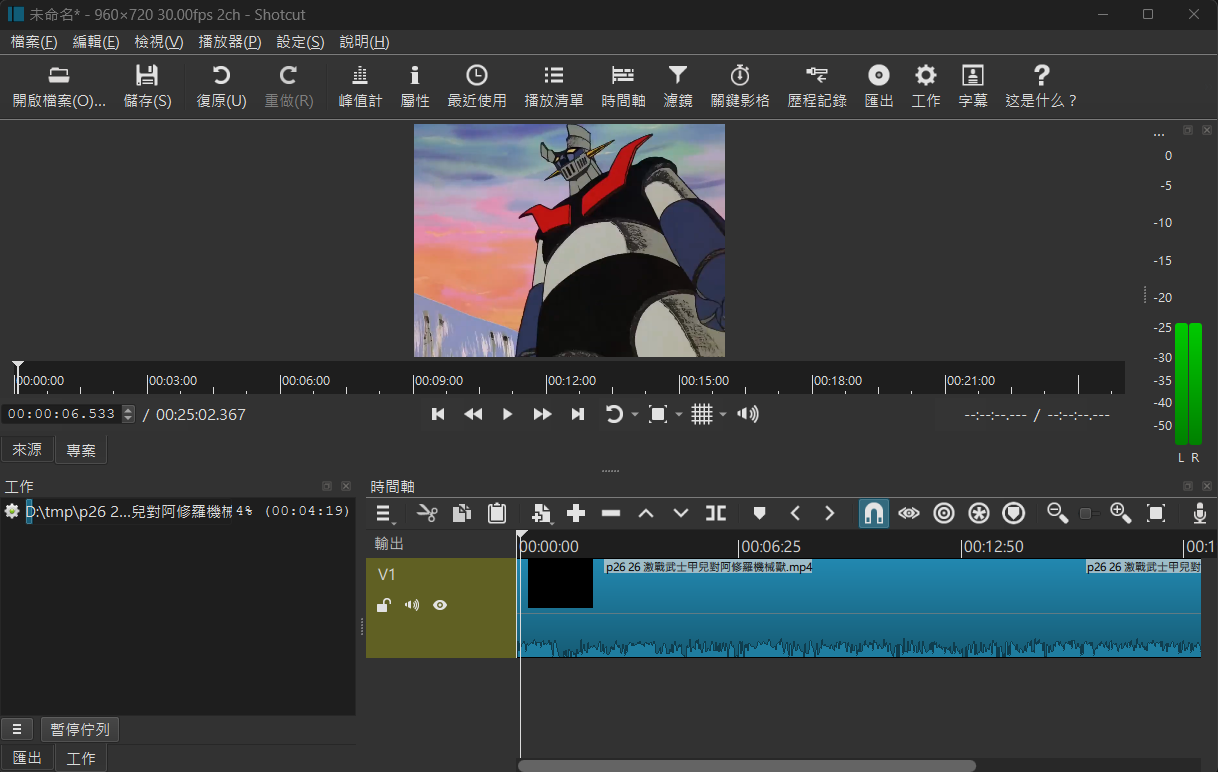
Task: Expand the loop options dropdown arrow
Action: pyautogui.click(x=635, y=414)
